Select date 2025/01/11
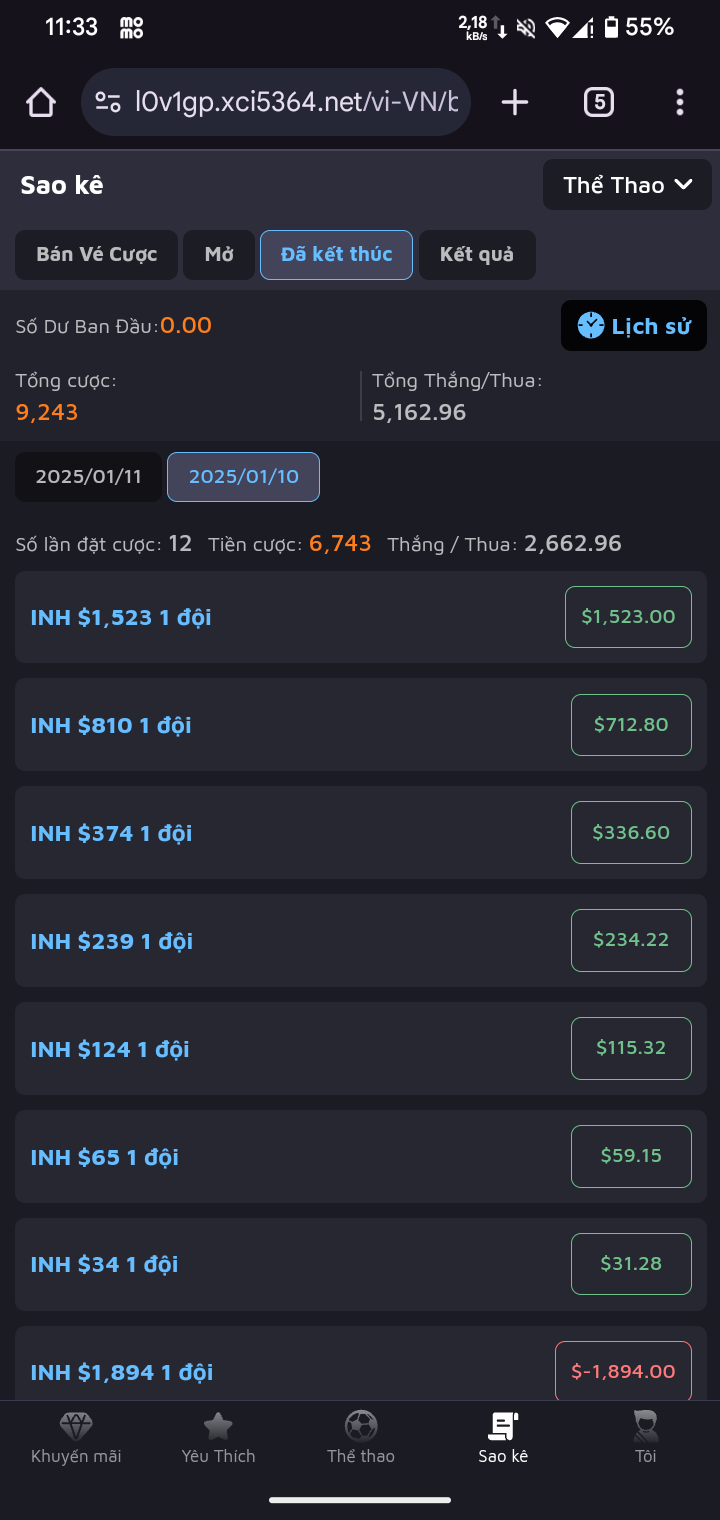Image resolution: width=720 pixels, height=1520 pixels. [x=88, y=477]
